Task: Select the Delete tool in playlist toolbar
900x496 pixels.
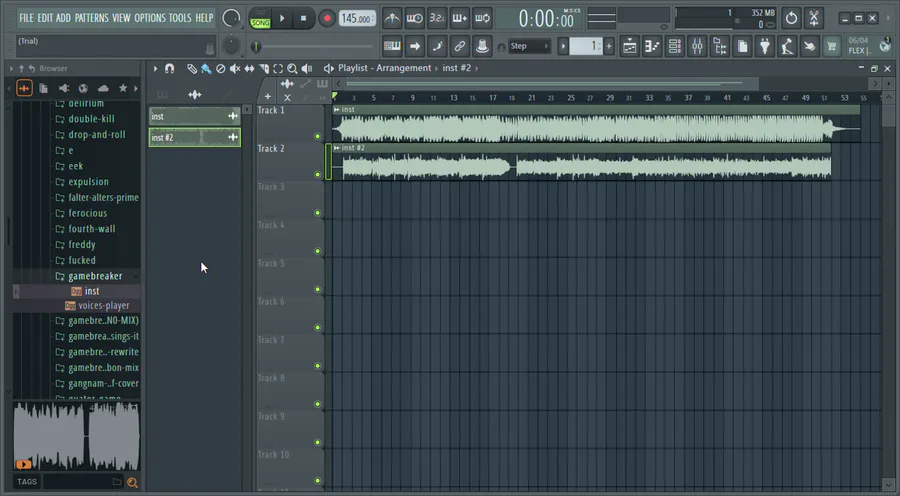Action: (x=220, y=69)
